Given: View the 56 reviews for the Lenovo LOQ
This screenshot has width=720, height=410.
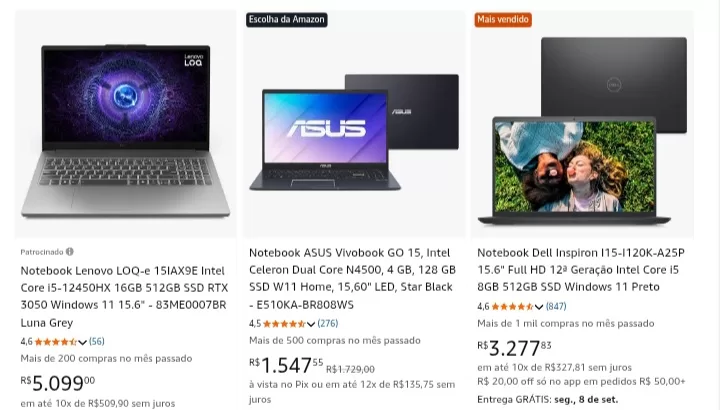Looking at the screenshot, I should click(97, 341).
